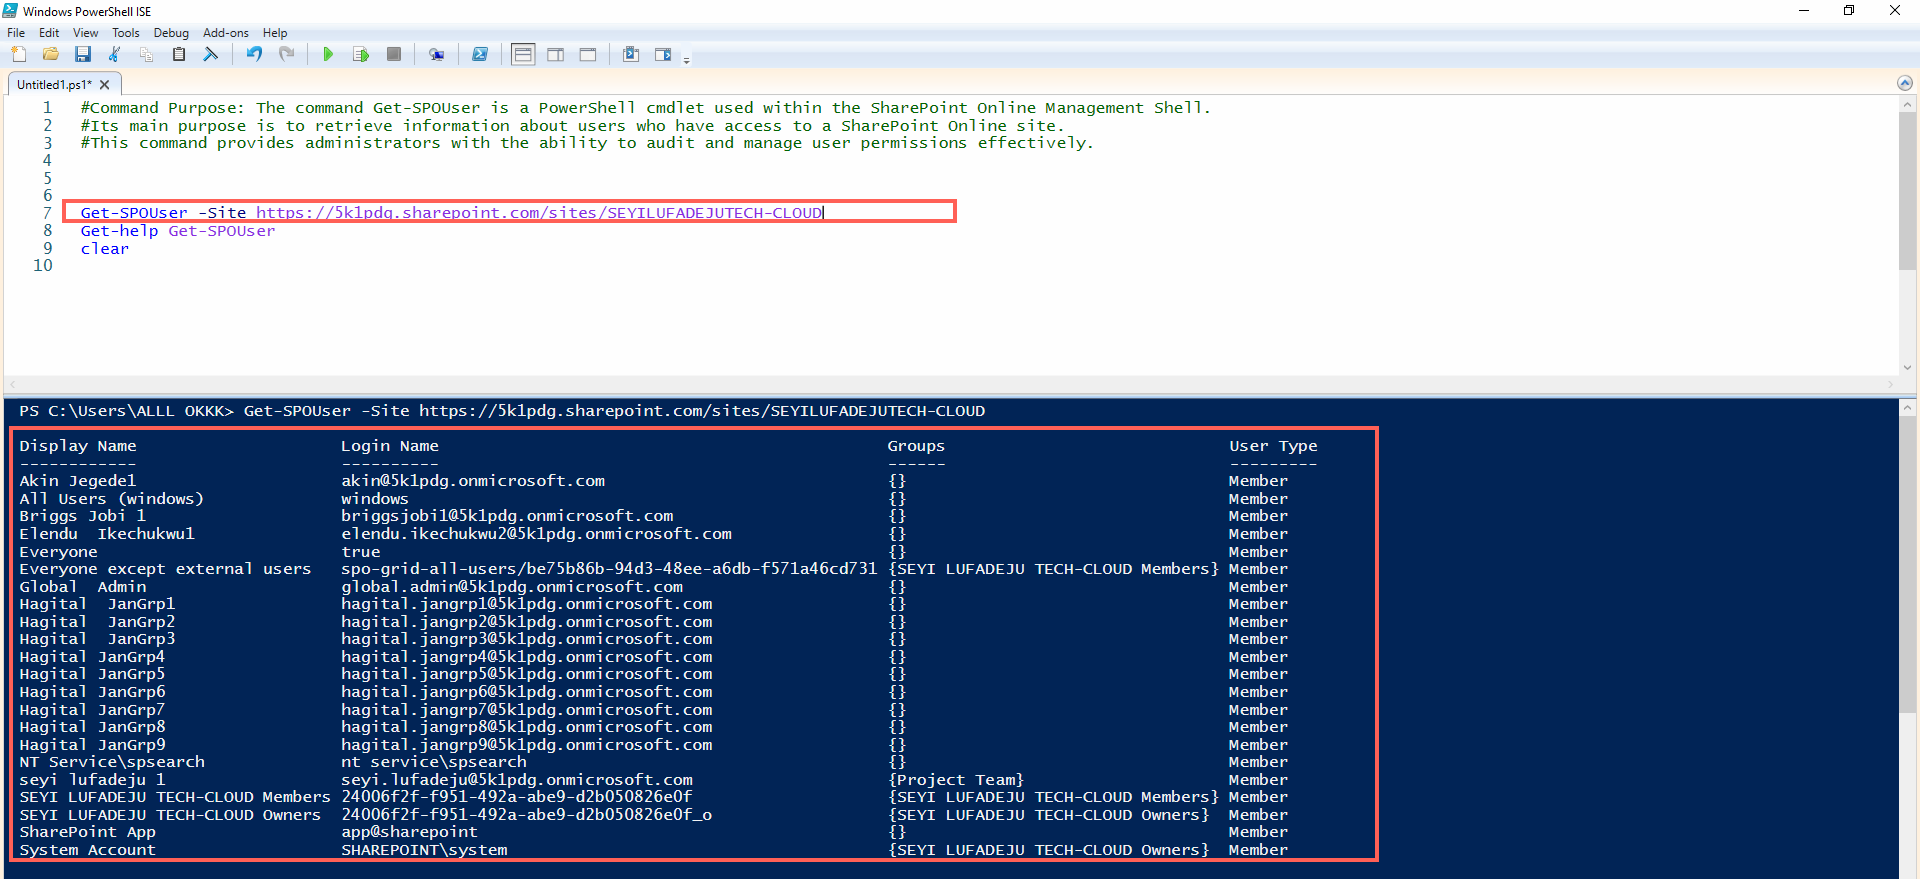1920x879 pixels.
Task: Stop Operation square icon
Action: 394,54
